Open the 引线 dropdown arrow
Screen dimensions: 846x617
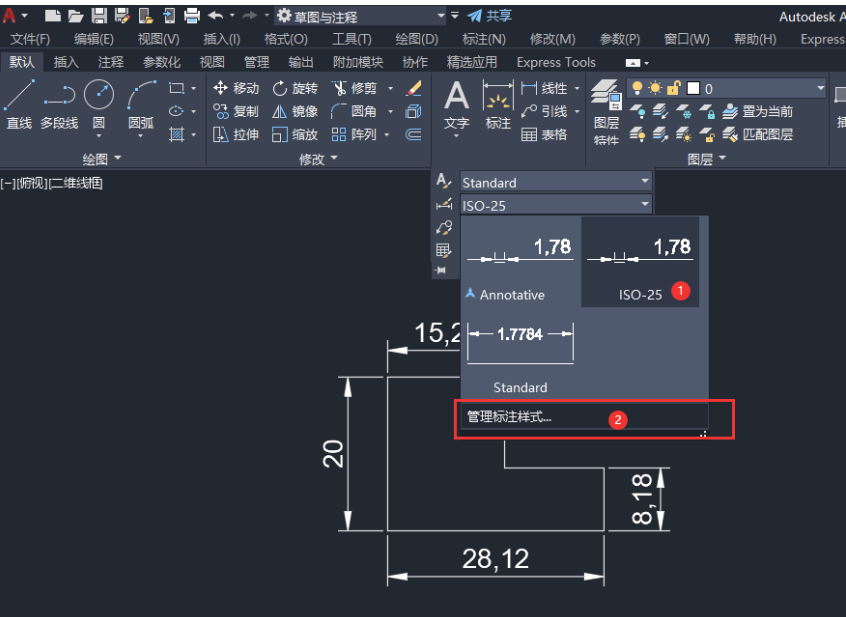[577, 111]
